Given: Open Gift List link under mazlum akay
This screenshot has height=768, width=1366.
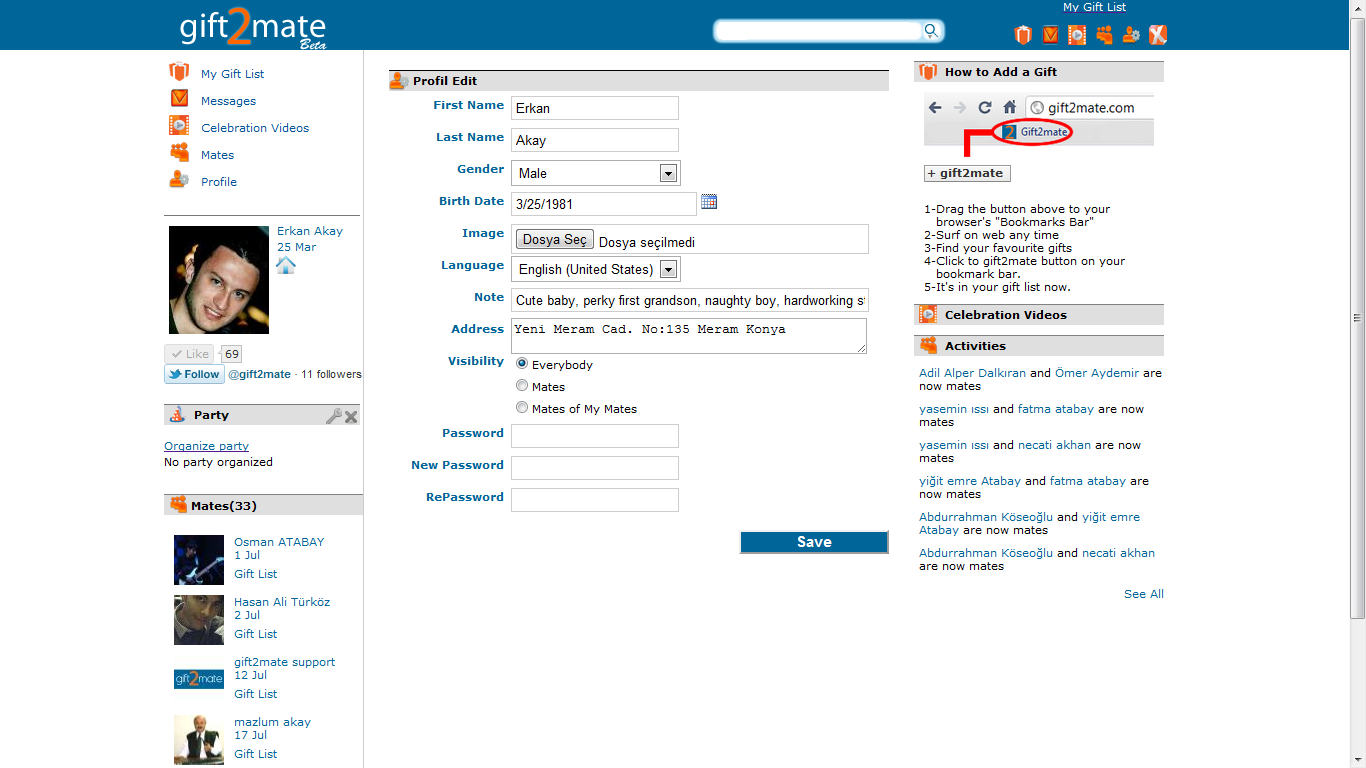Looking at the screenshot, I should pos(256,754).
